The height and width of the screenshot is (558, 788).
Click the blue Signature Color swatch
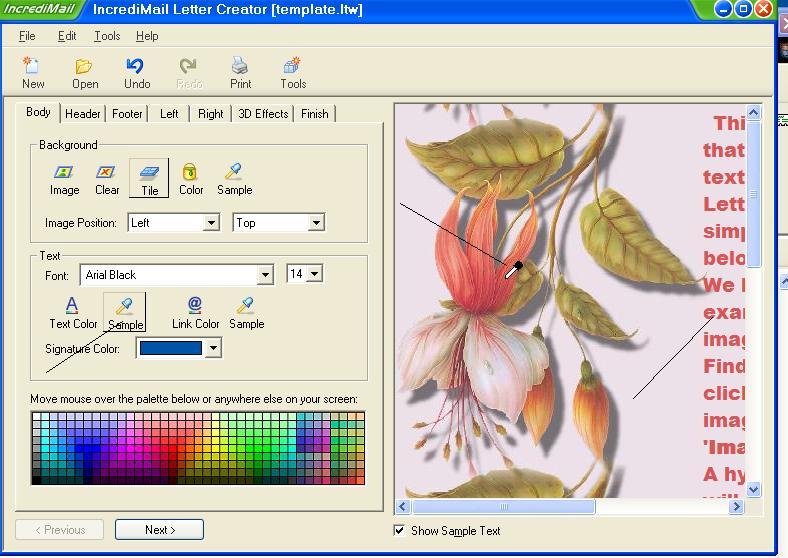[x=171, y=348]
